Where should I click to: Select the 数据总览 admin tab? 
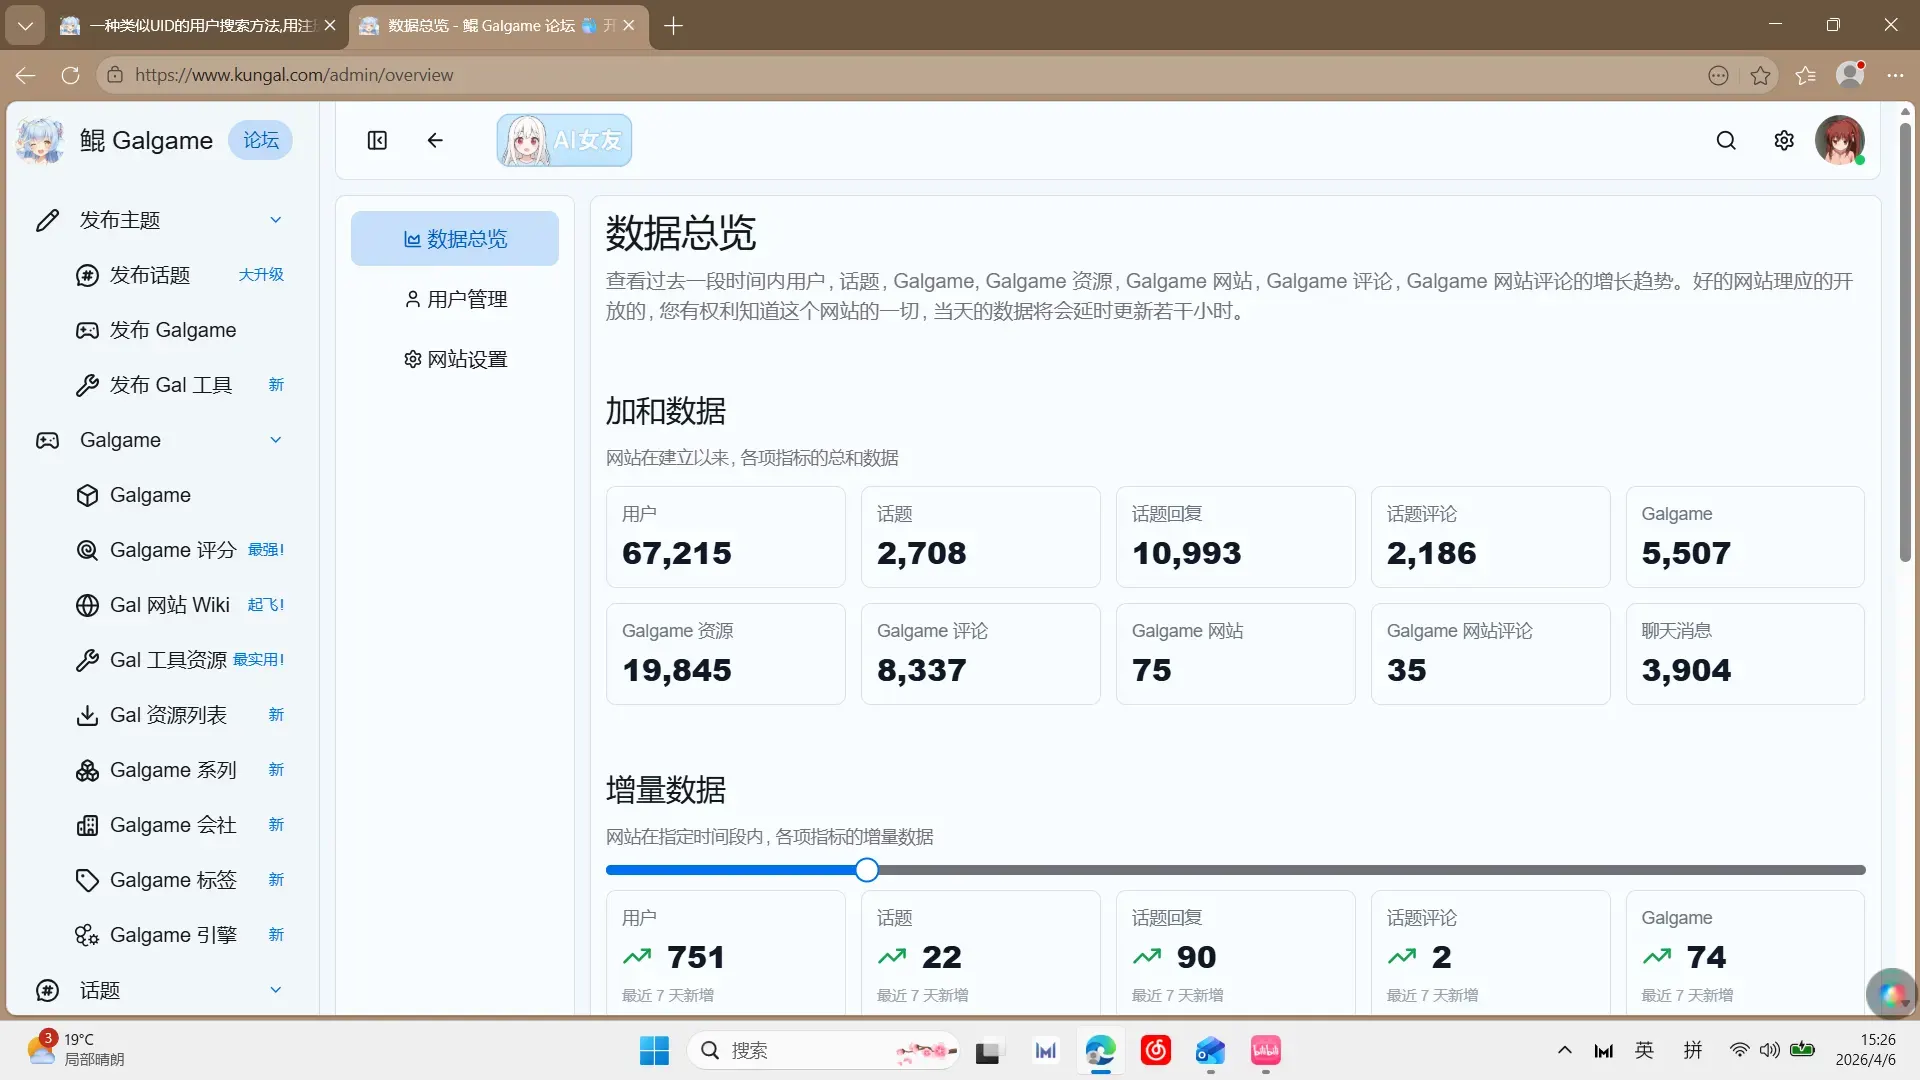click(455, 239)
